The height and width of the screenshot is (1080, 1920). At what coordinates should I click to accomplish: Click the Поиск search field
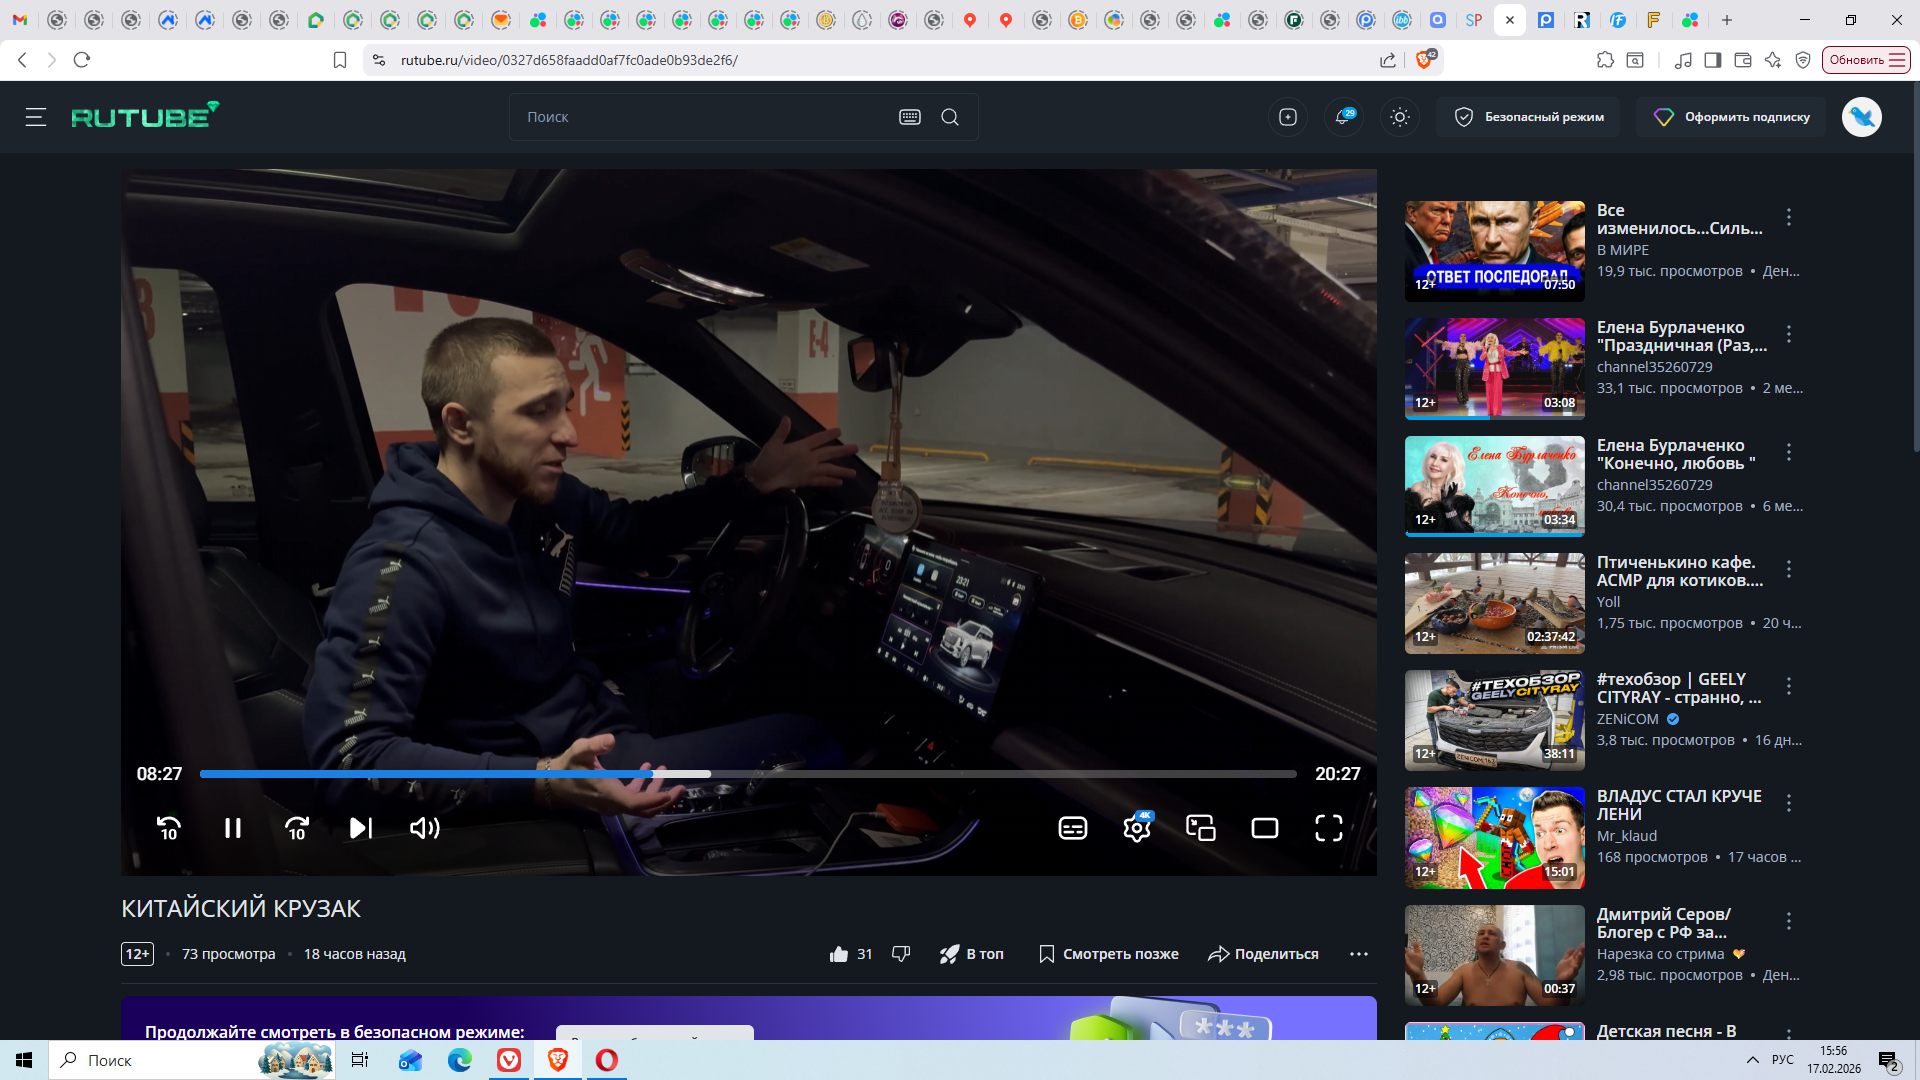(700, 117)
